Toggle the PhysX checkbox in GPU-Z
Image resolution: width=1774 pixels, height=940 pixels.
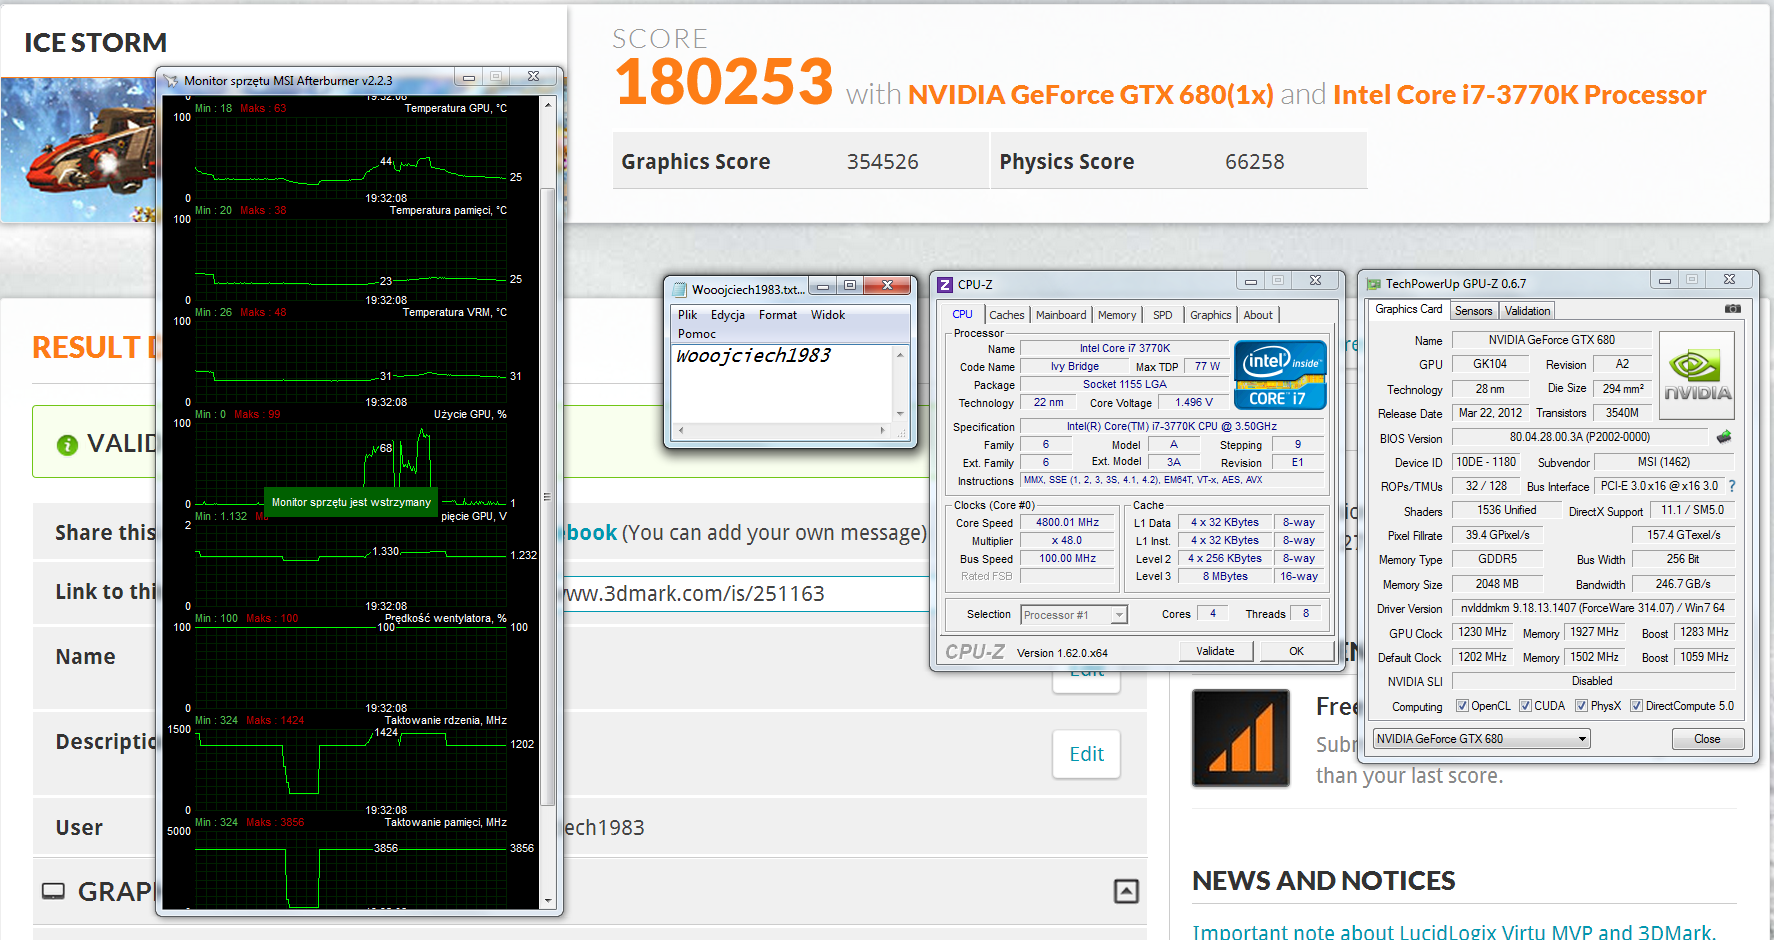click(1581, 706)
